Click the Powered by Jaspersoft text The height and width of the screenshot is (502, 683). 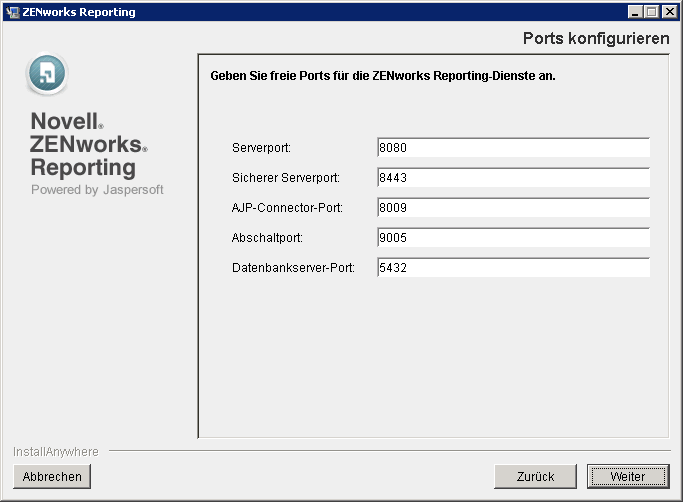(97, 189)
